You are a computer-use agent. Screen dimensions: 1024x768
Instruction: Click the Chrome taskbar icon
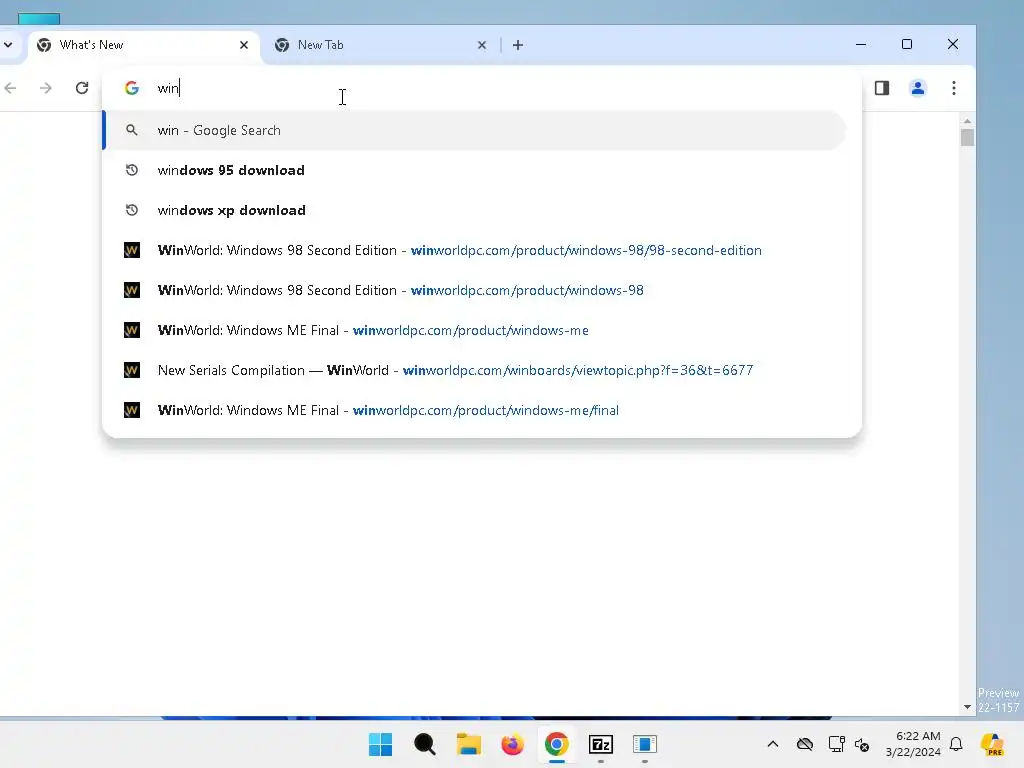tap(556, 744)
